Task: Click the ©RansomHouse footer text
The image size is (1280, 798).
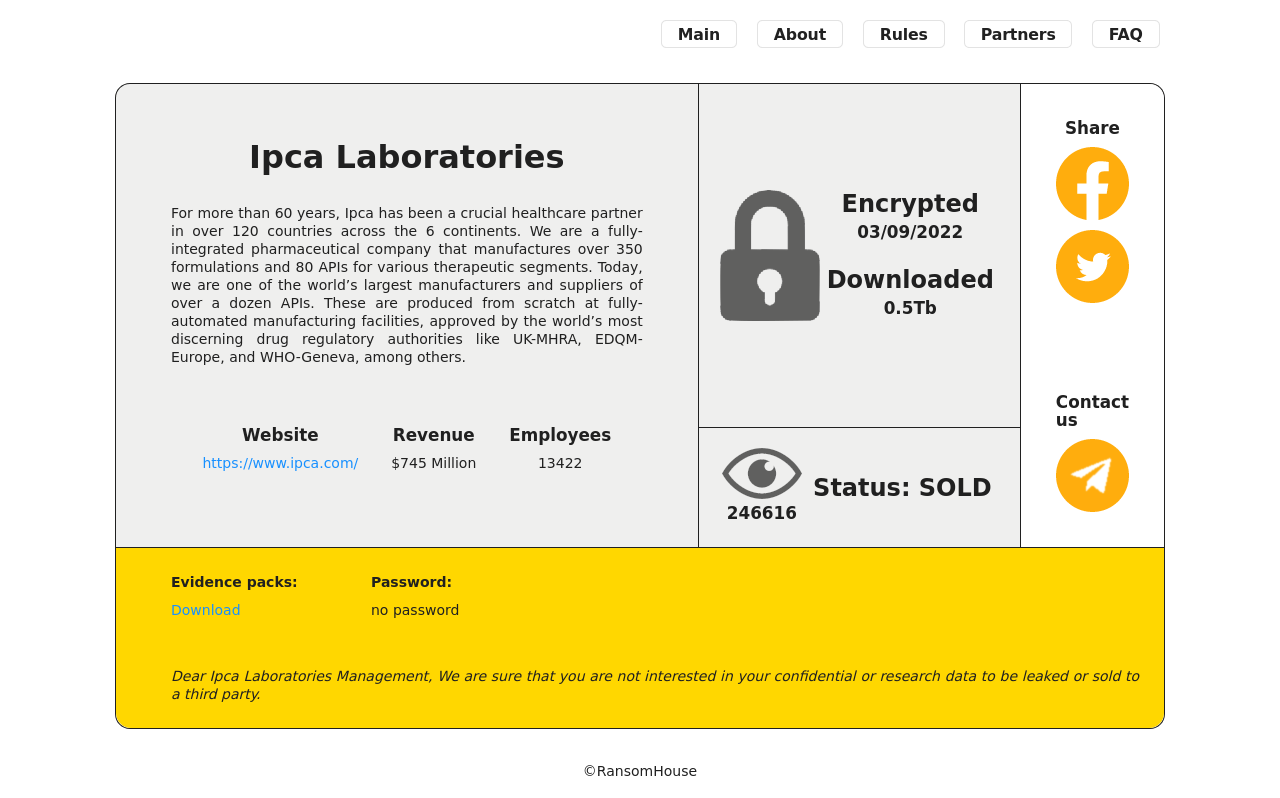Action: tap(640, 771)
